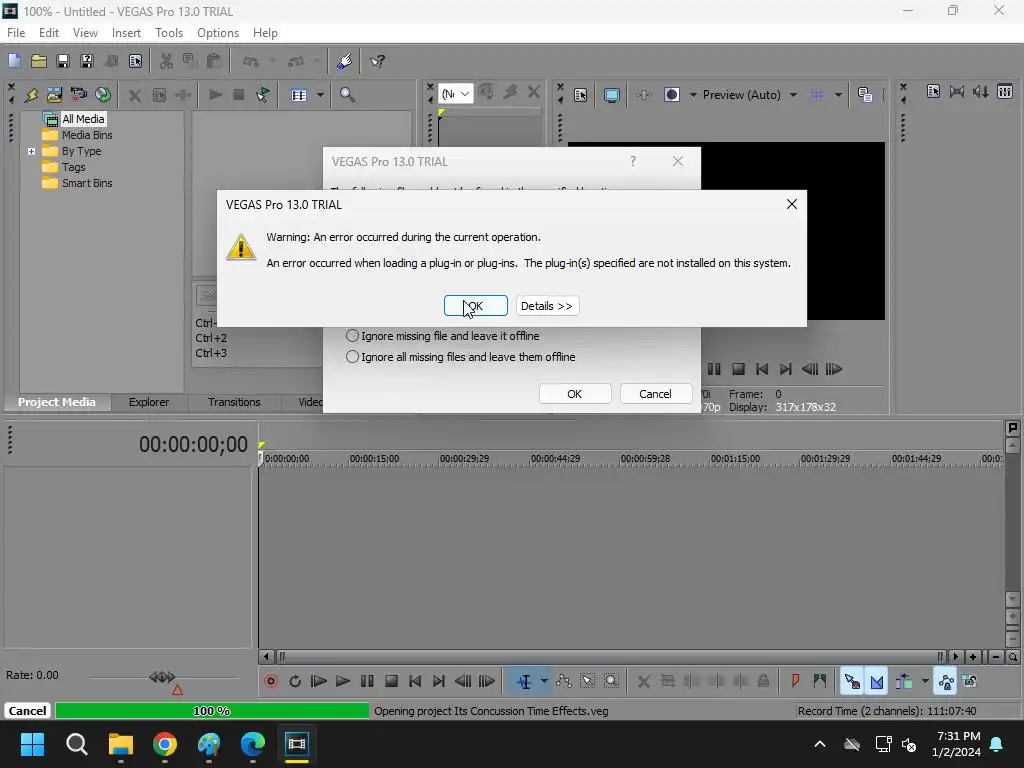Click the green 100 % progress bar
The image size is (1024, 768).
212,711
